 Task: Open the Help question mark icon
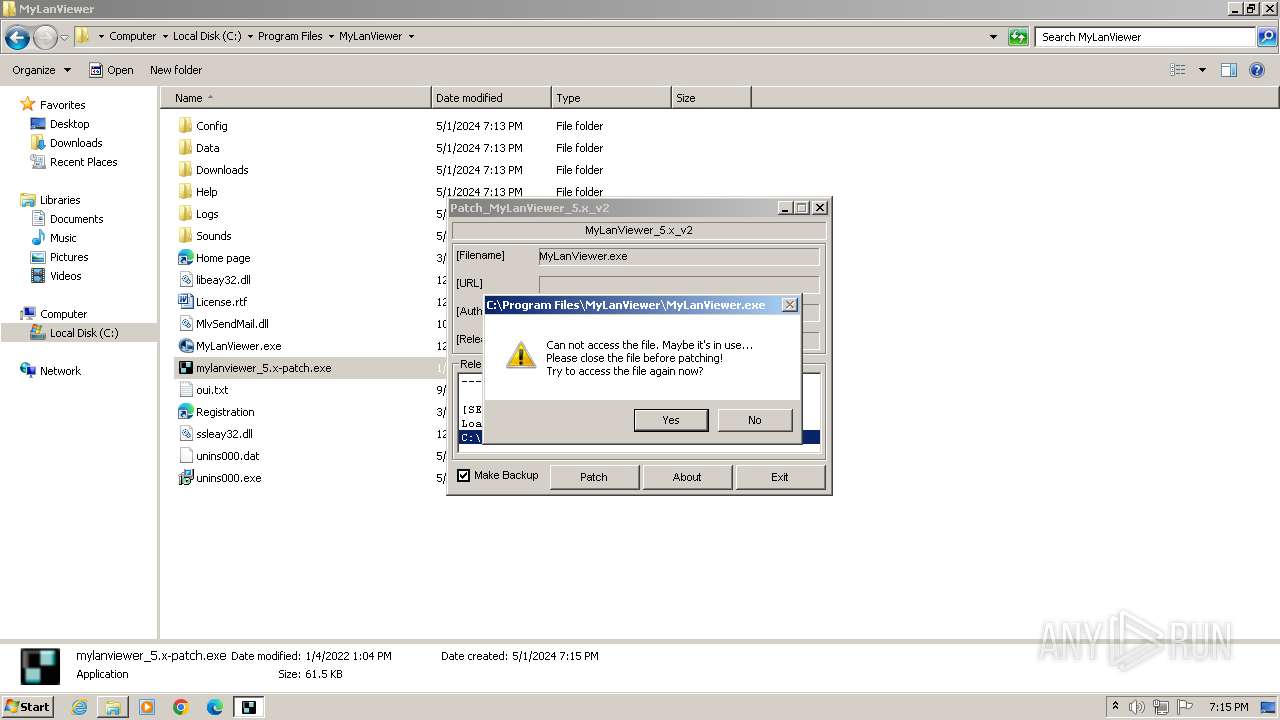coord(1257,70)
